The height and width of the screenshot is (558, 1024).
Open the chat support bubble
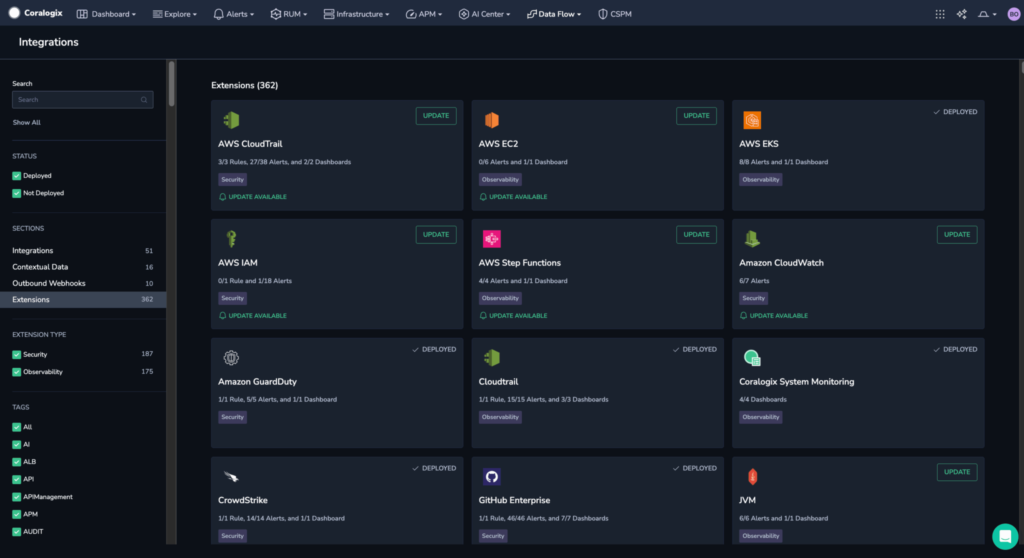point(1005,536)
